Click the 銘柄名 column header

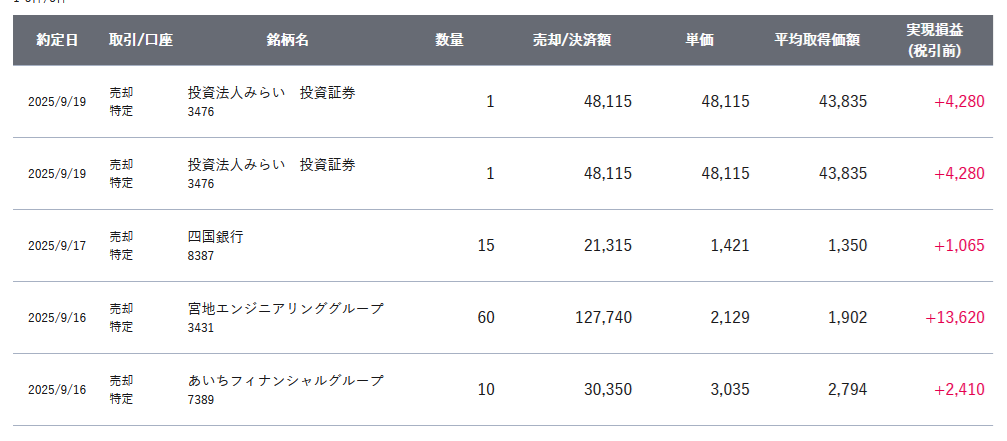[288, 40]
